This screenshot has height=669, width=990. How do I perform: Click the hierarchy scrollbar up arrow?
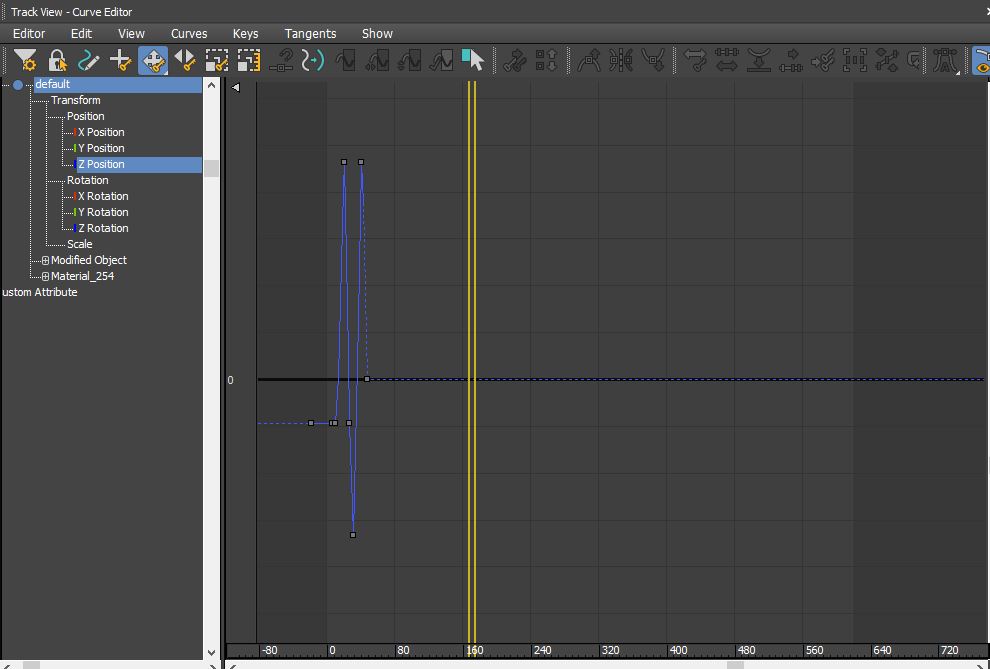[212, 85]
